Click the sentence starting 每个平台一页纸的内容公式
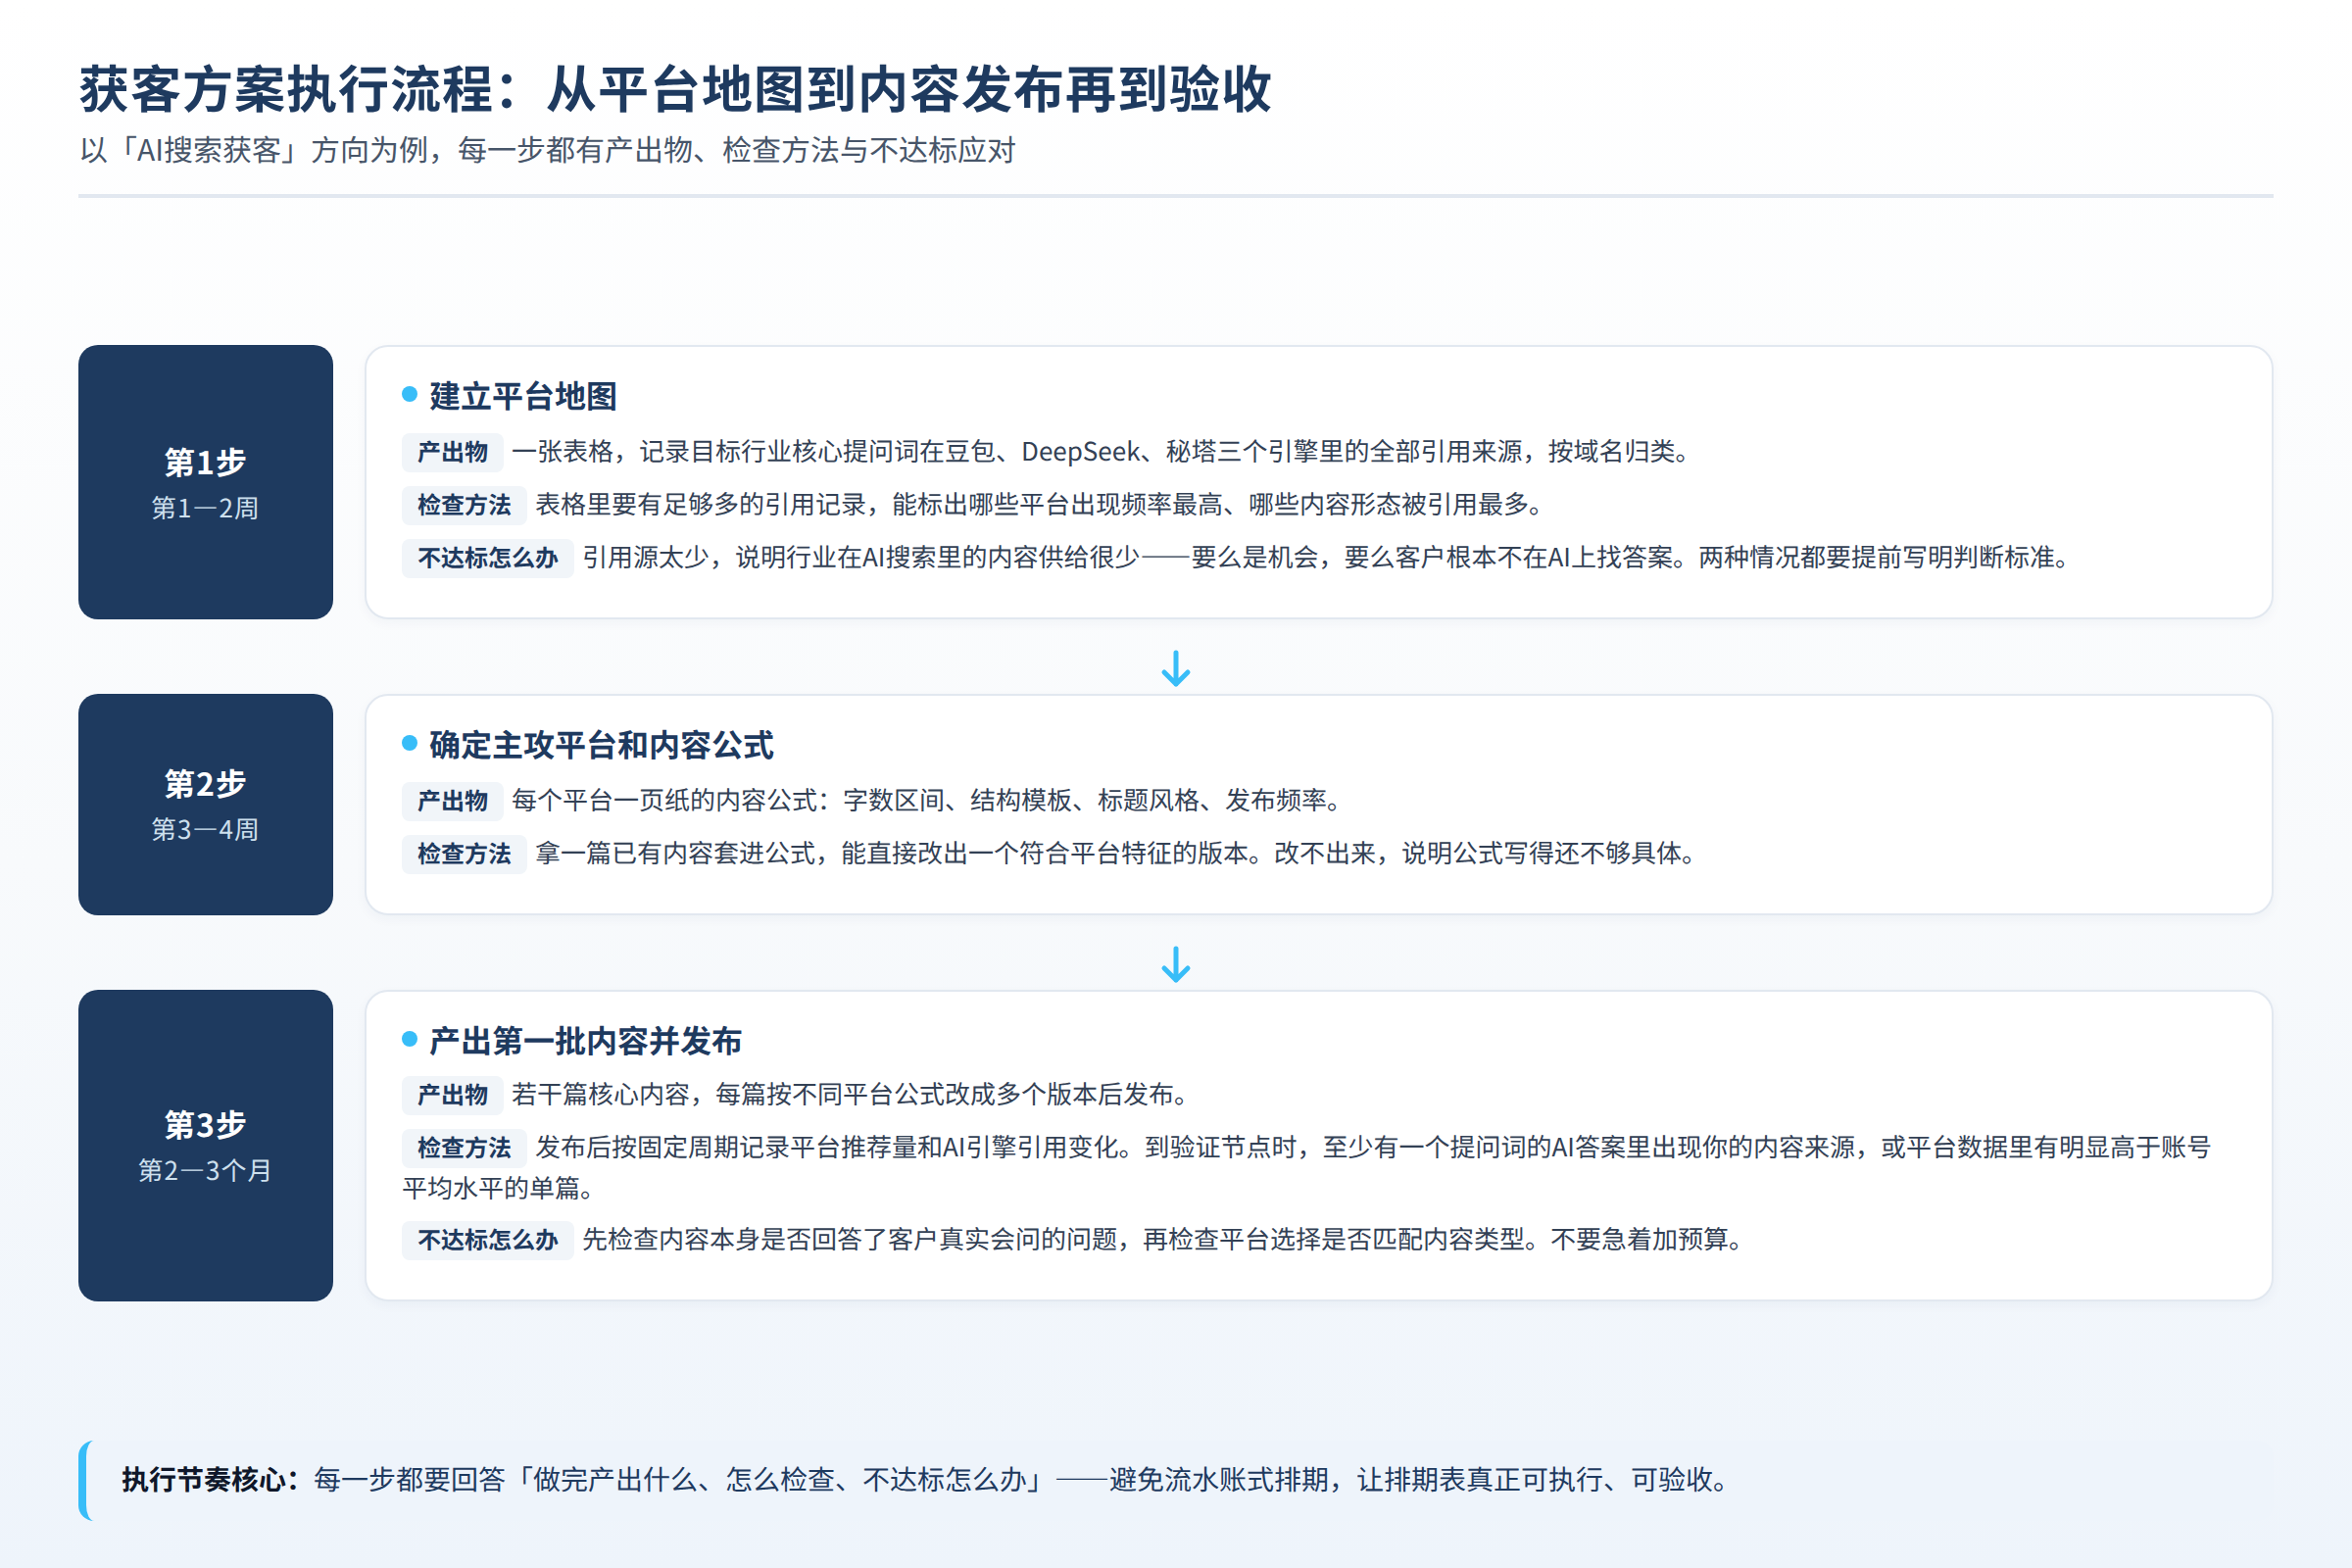 [x=929, y=801]
